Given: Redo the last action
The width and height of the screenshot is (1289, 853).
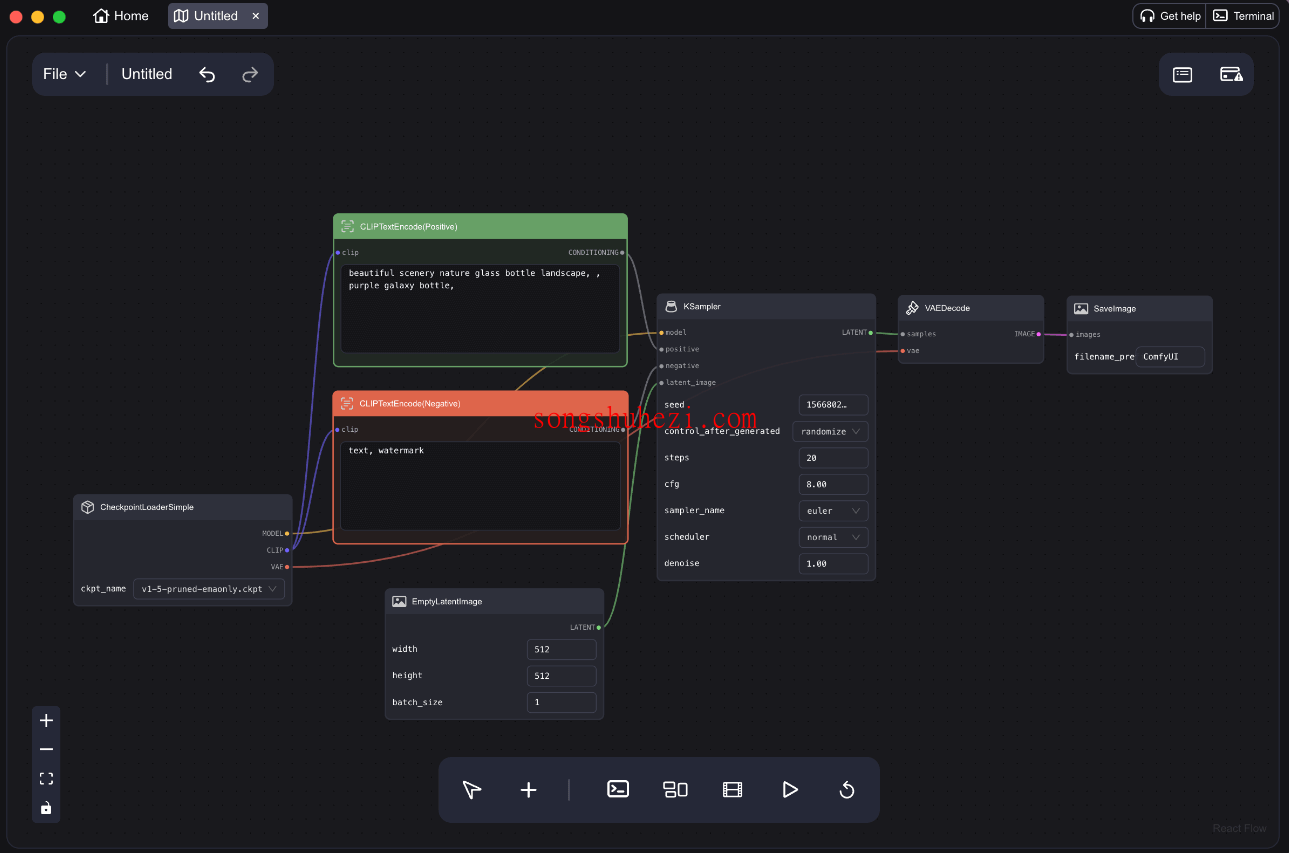Looking at the screenshot, I should tap(250, 74).
